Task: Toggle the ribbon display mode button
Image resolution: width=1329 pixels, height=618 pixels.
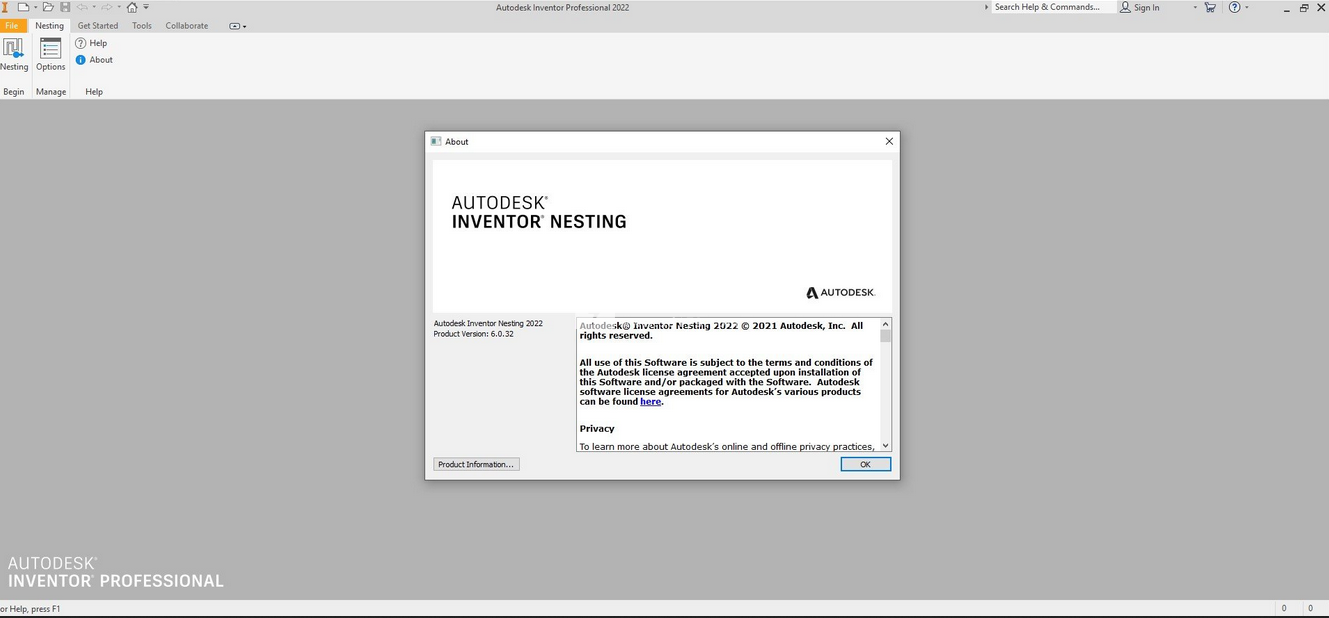Action: tap(235, 26)
